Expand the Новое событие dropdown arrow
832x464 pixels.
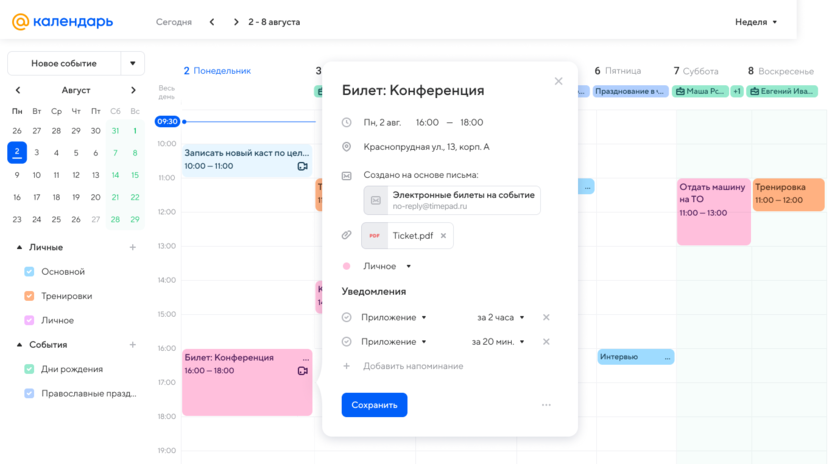point(132,63)
